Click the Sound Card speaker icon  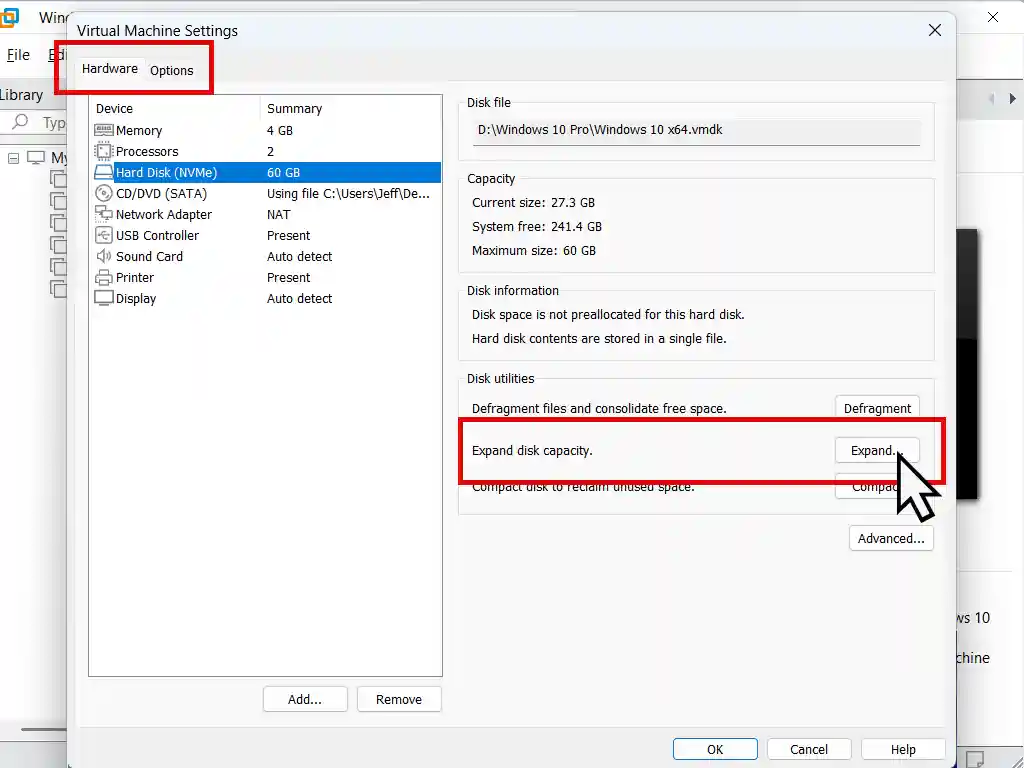click(x=103, y=257)
